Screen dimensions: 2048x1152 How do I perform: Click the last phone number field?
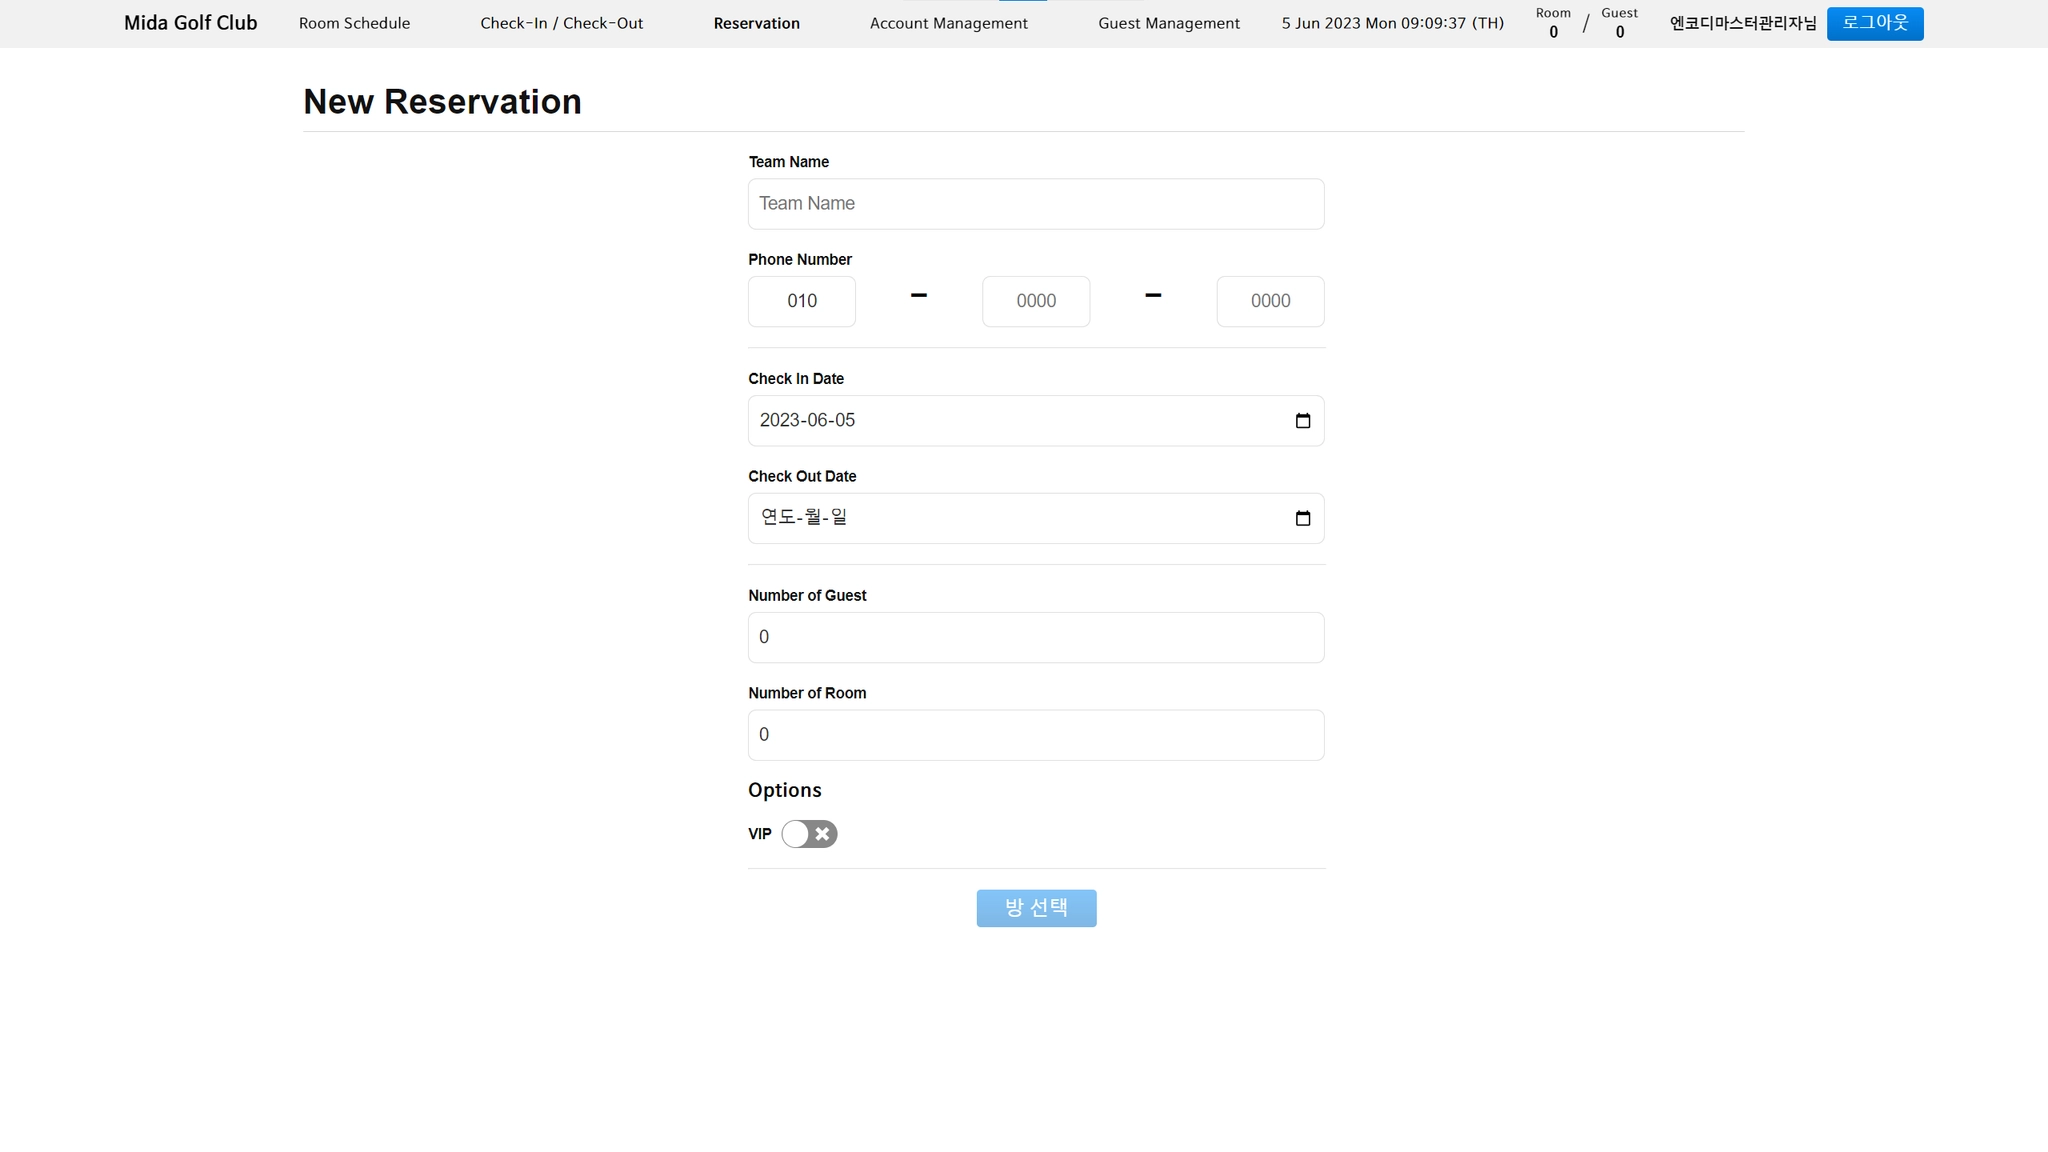(x=1269, y=301)
